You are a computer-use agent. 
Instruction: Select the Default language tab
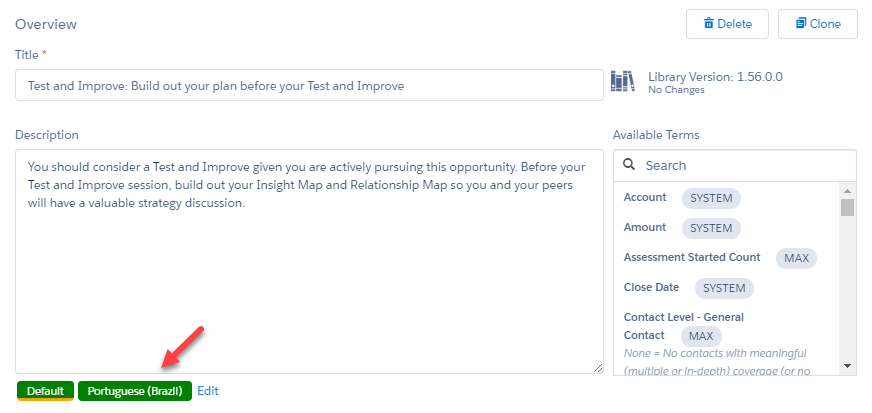pyautogui.click(x=46, y=391)
